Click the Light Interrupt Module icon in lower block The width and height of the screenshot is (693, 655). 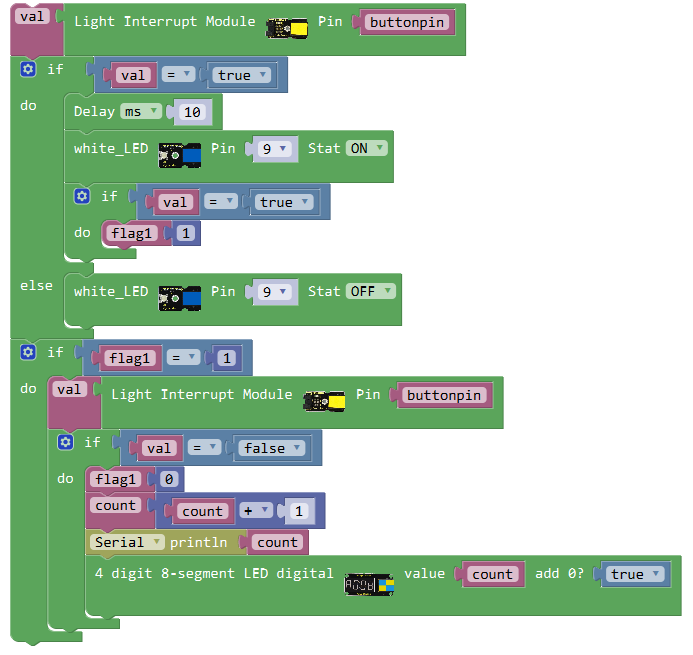pos(324,401)
